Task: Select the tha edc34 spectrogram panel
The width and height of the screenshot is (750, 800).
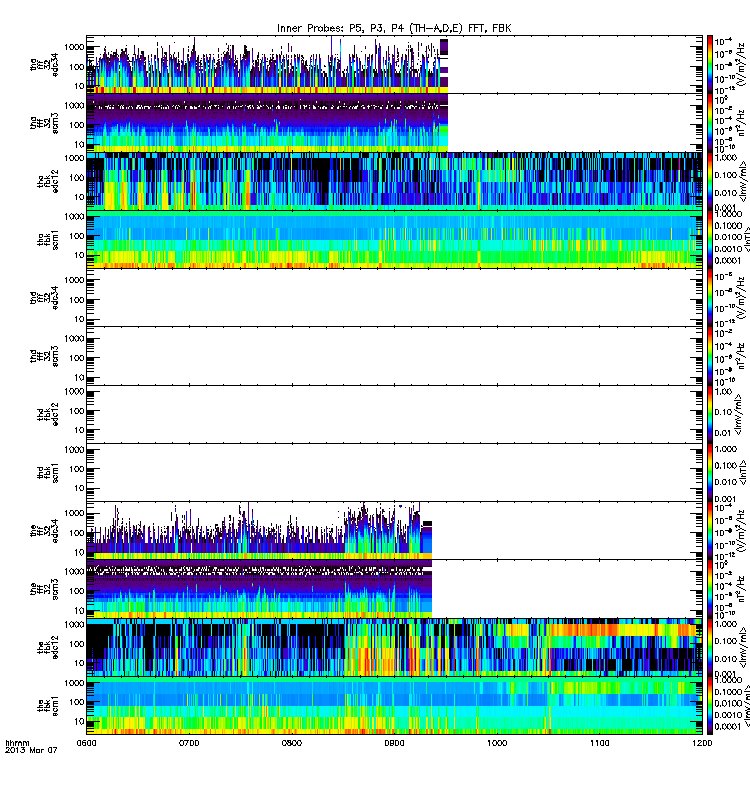Action: [x=394, y=64]
